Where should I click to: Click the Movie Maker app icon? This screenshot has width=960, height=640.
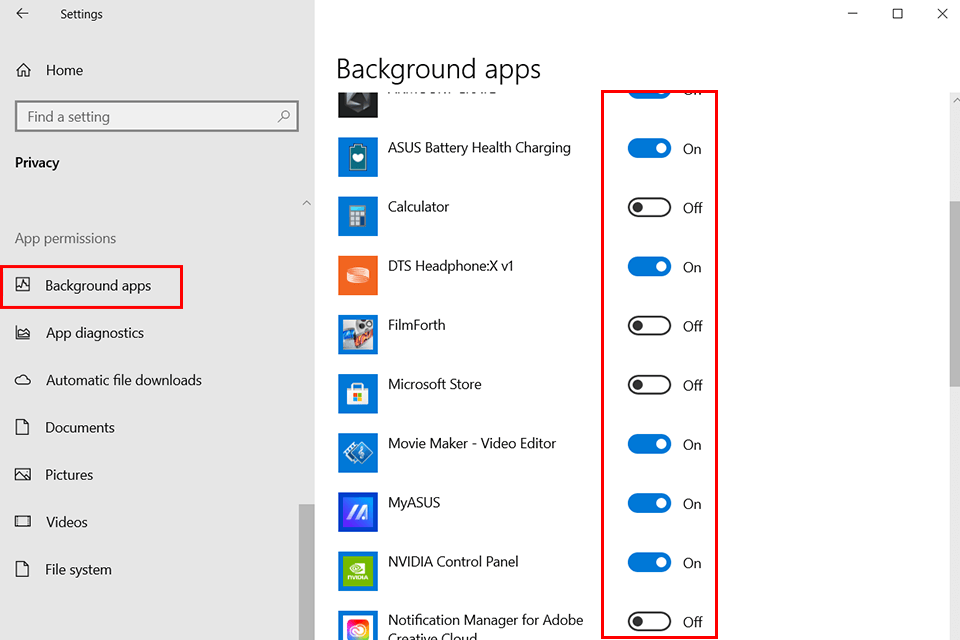pos(358,453)
